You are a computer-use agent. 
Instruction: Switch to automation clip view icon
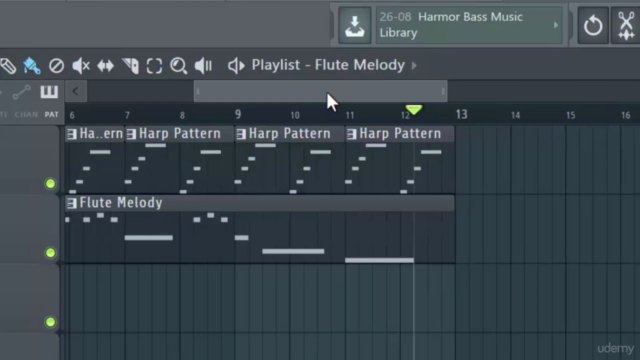[21, 92]
